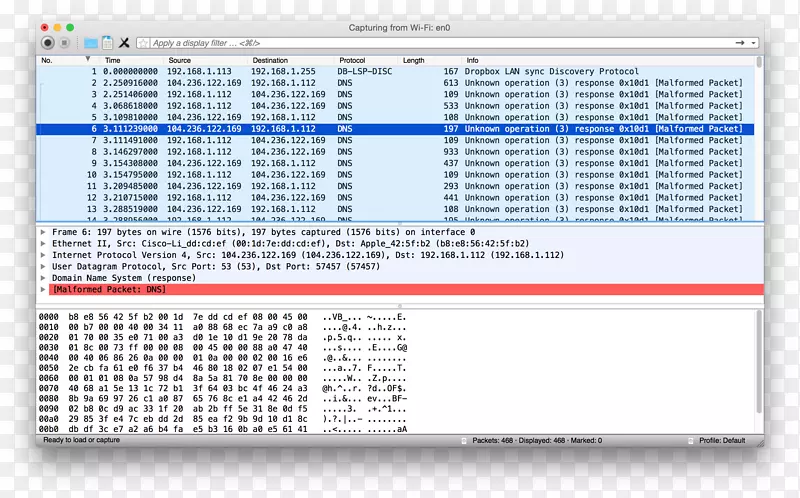
Task: Select packet 9 with length 437
Action: [x=395, y=163]
